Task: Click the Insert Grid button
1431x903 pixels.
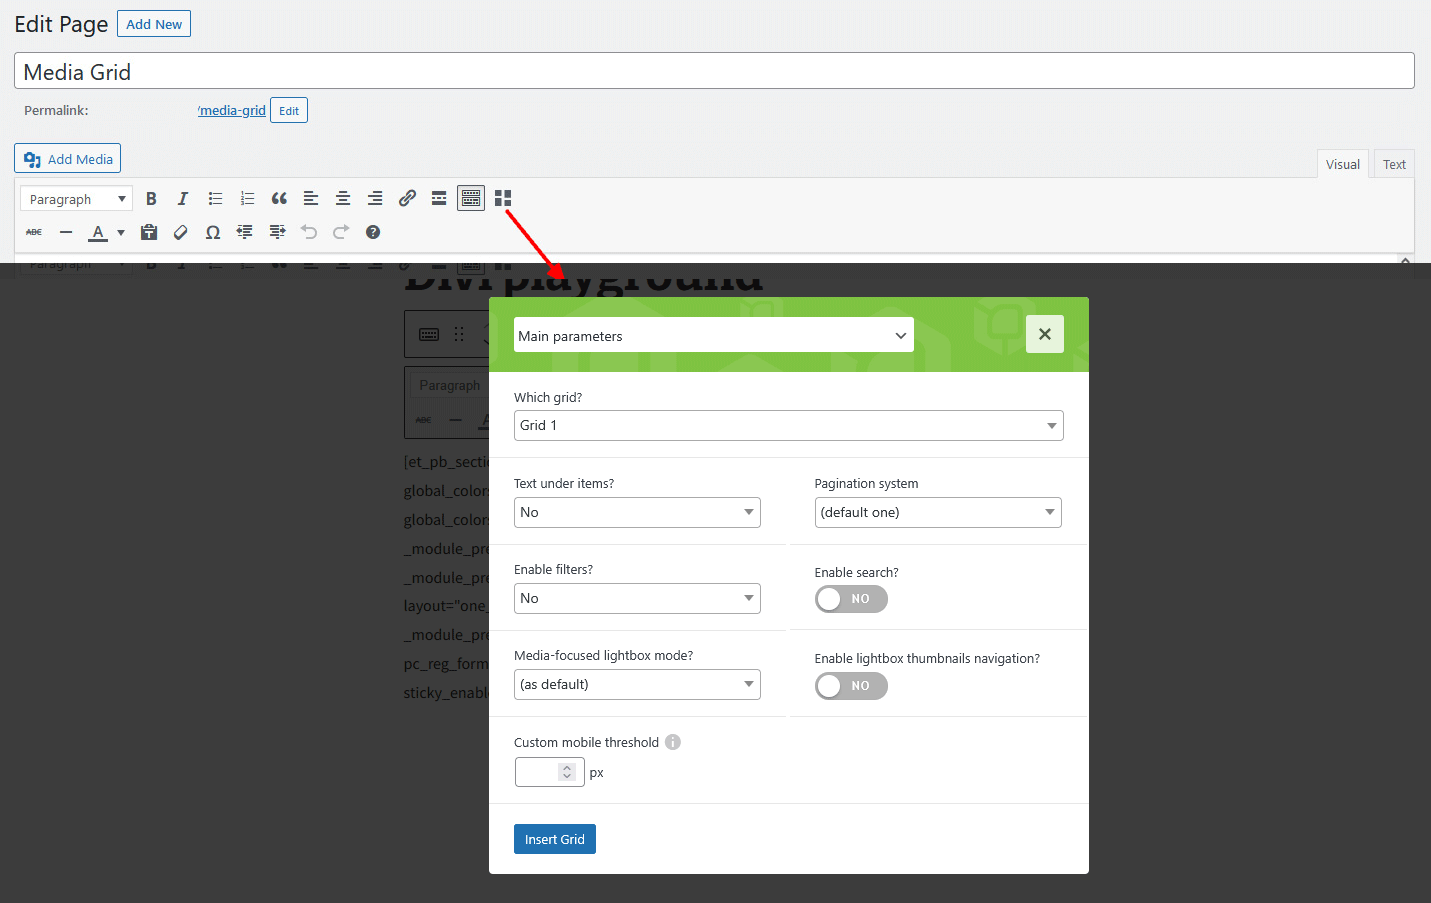Action: click(x=554, y=839)
